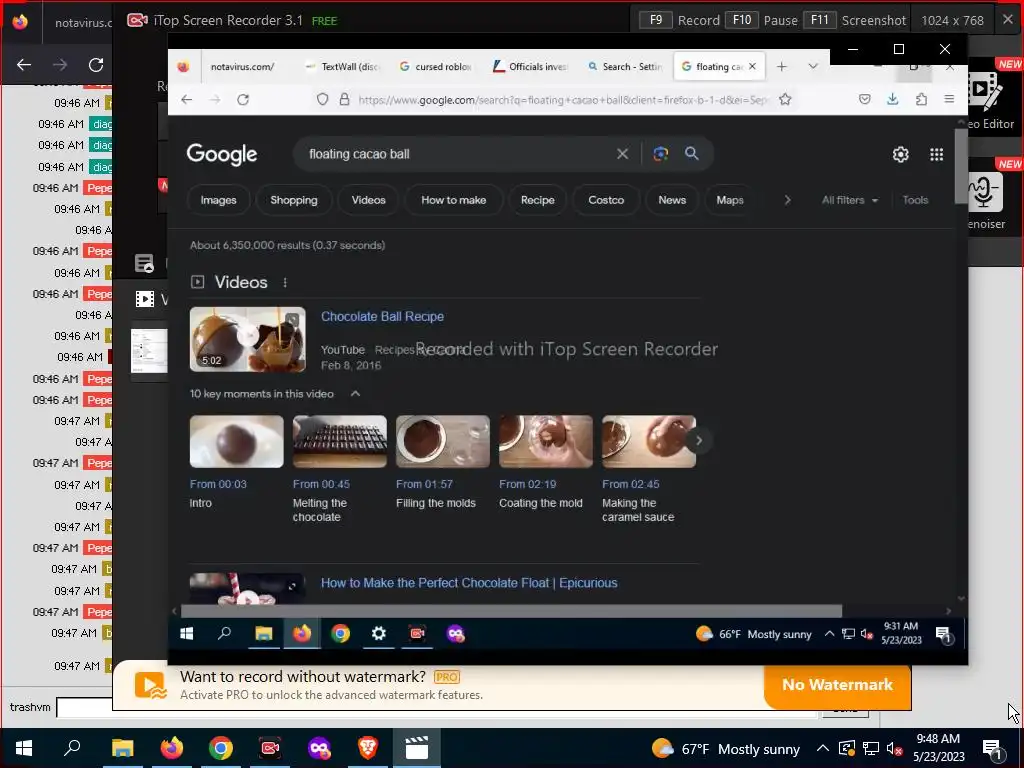Image resolution: width=1024 pixels, height=768 pixels.
Task: Select the News filter chip
Action: (x=672, y=200)
